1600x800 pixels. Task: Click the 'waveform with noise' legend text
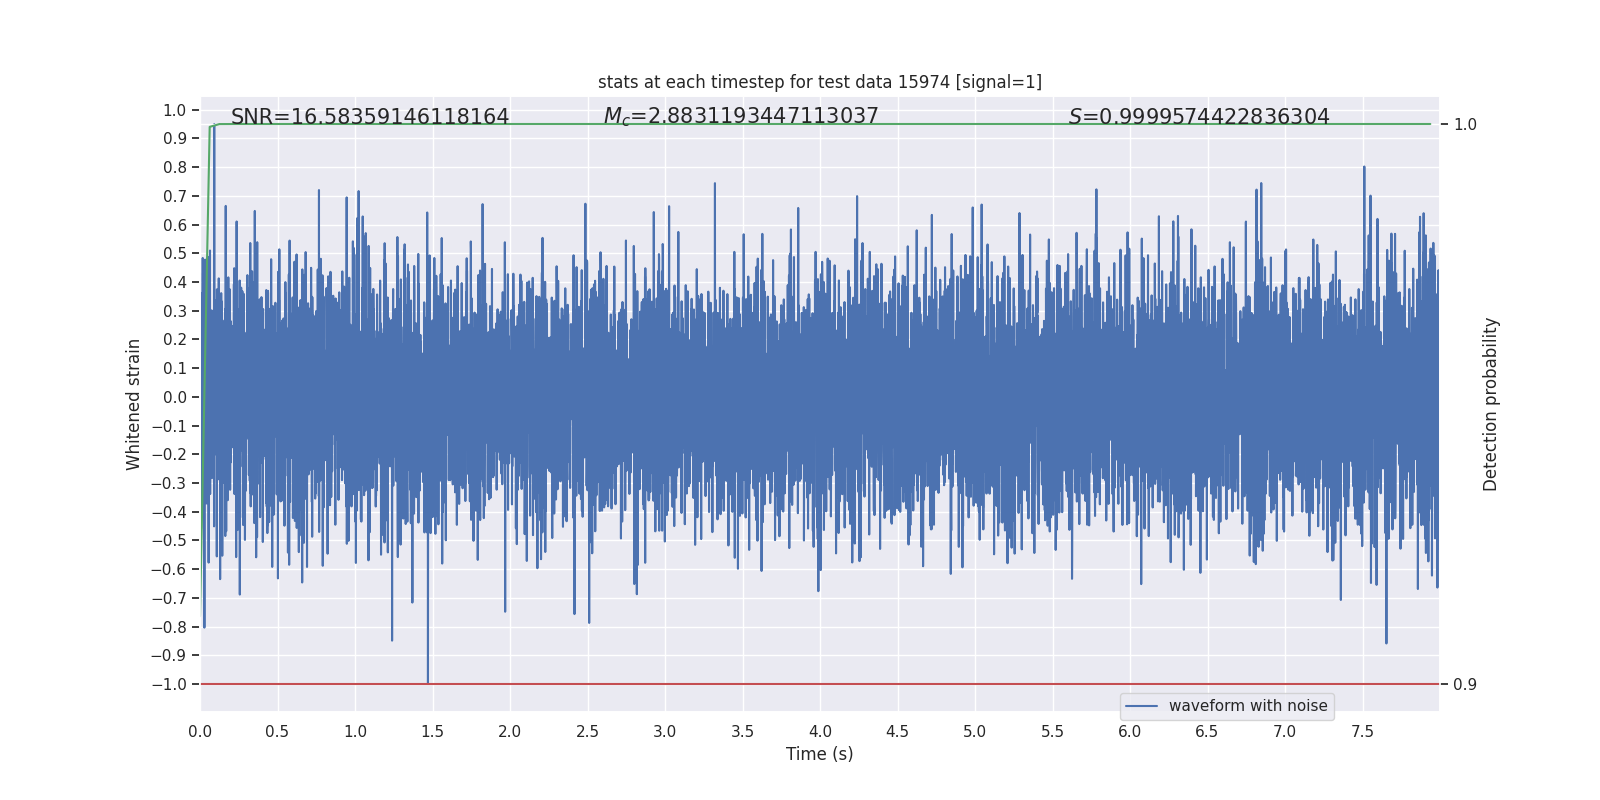click(x=1248, y=706)
